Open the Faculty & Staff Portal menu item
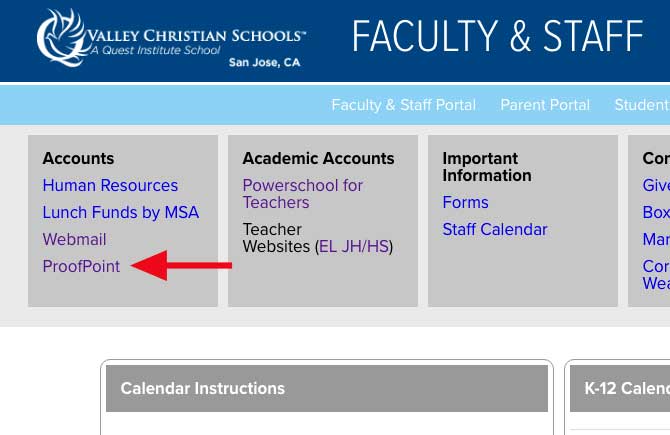This screenshot has height=435, width=670. pyautogui.click(x=403, y=104)
